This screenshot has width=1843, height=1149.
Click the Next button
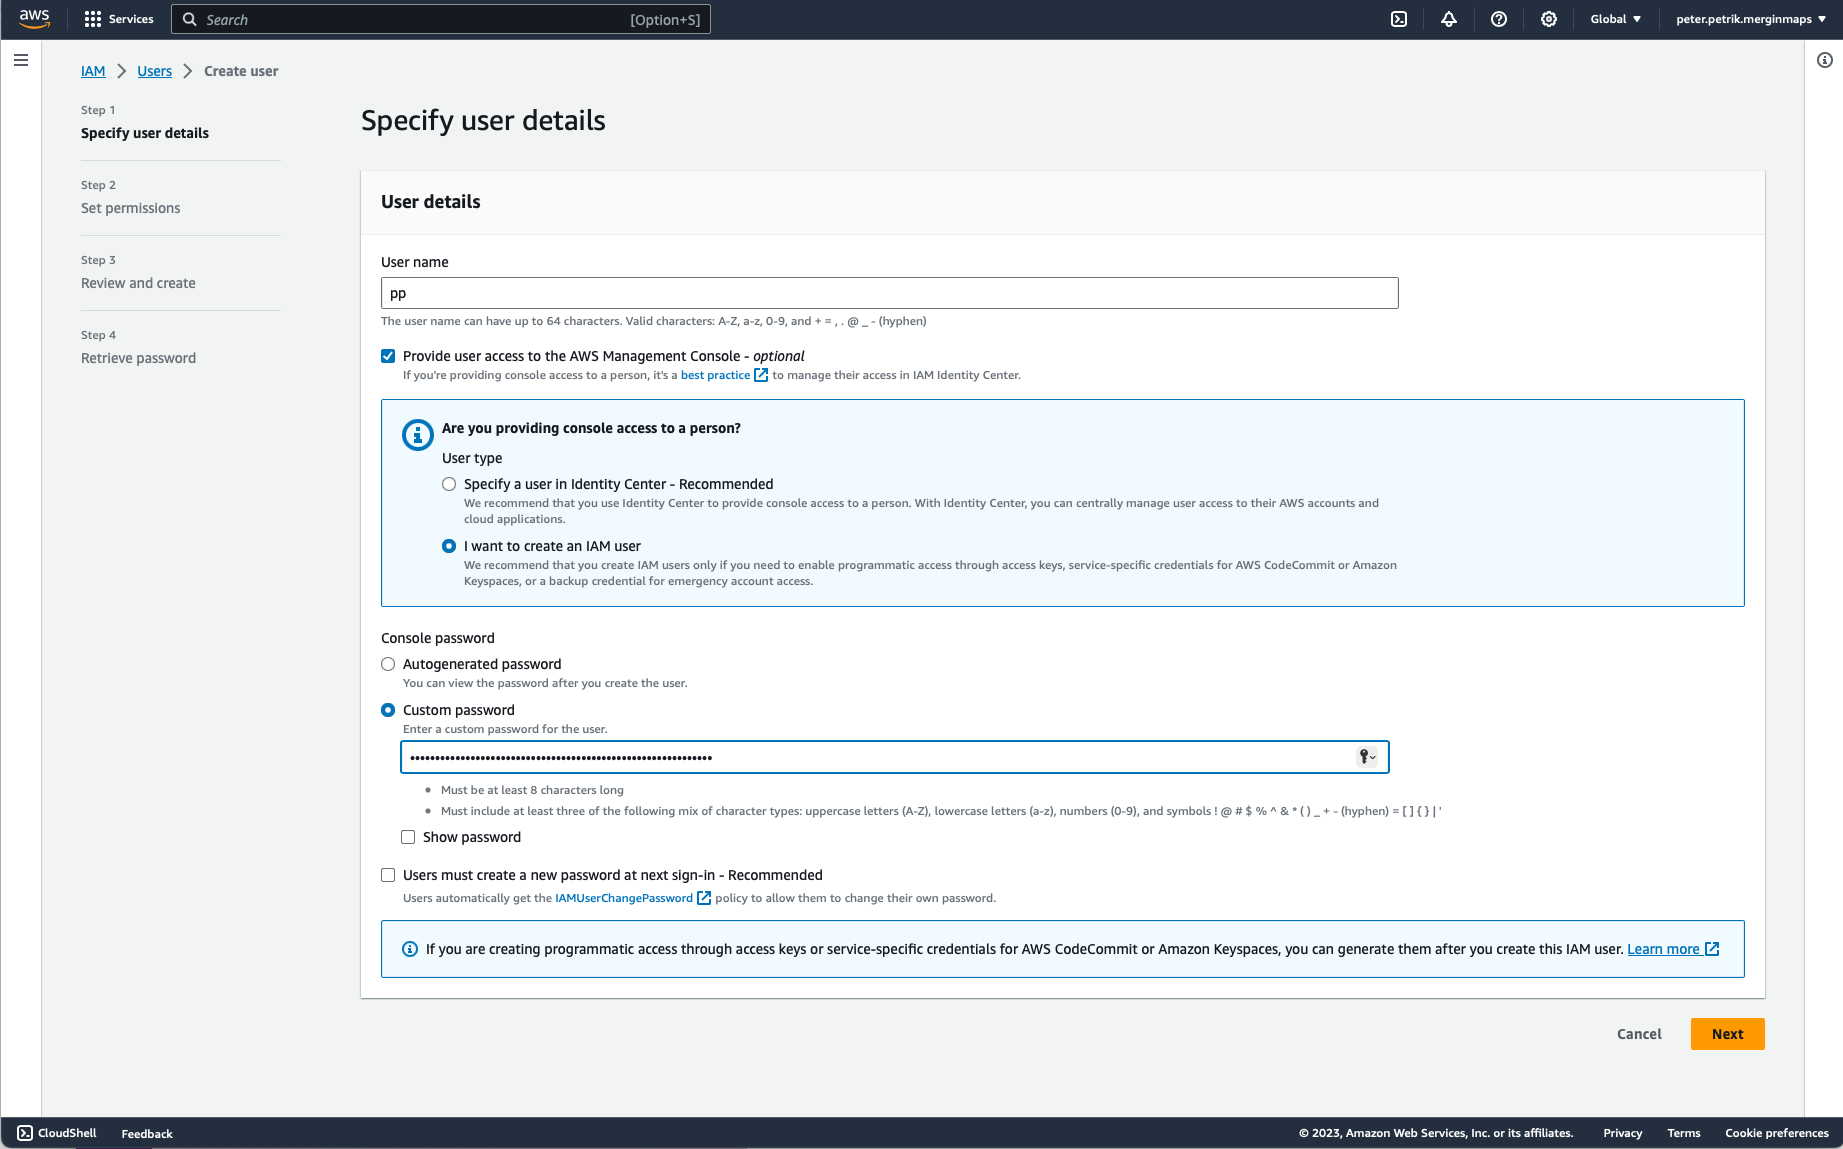1727,1034
